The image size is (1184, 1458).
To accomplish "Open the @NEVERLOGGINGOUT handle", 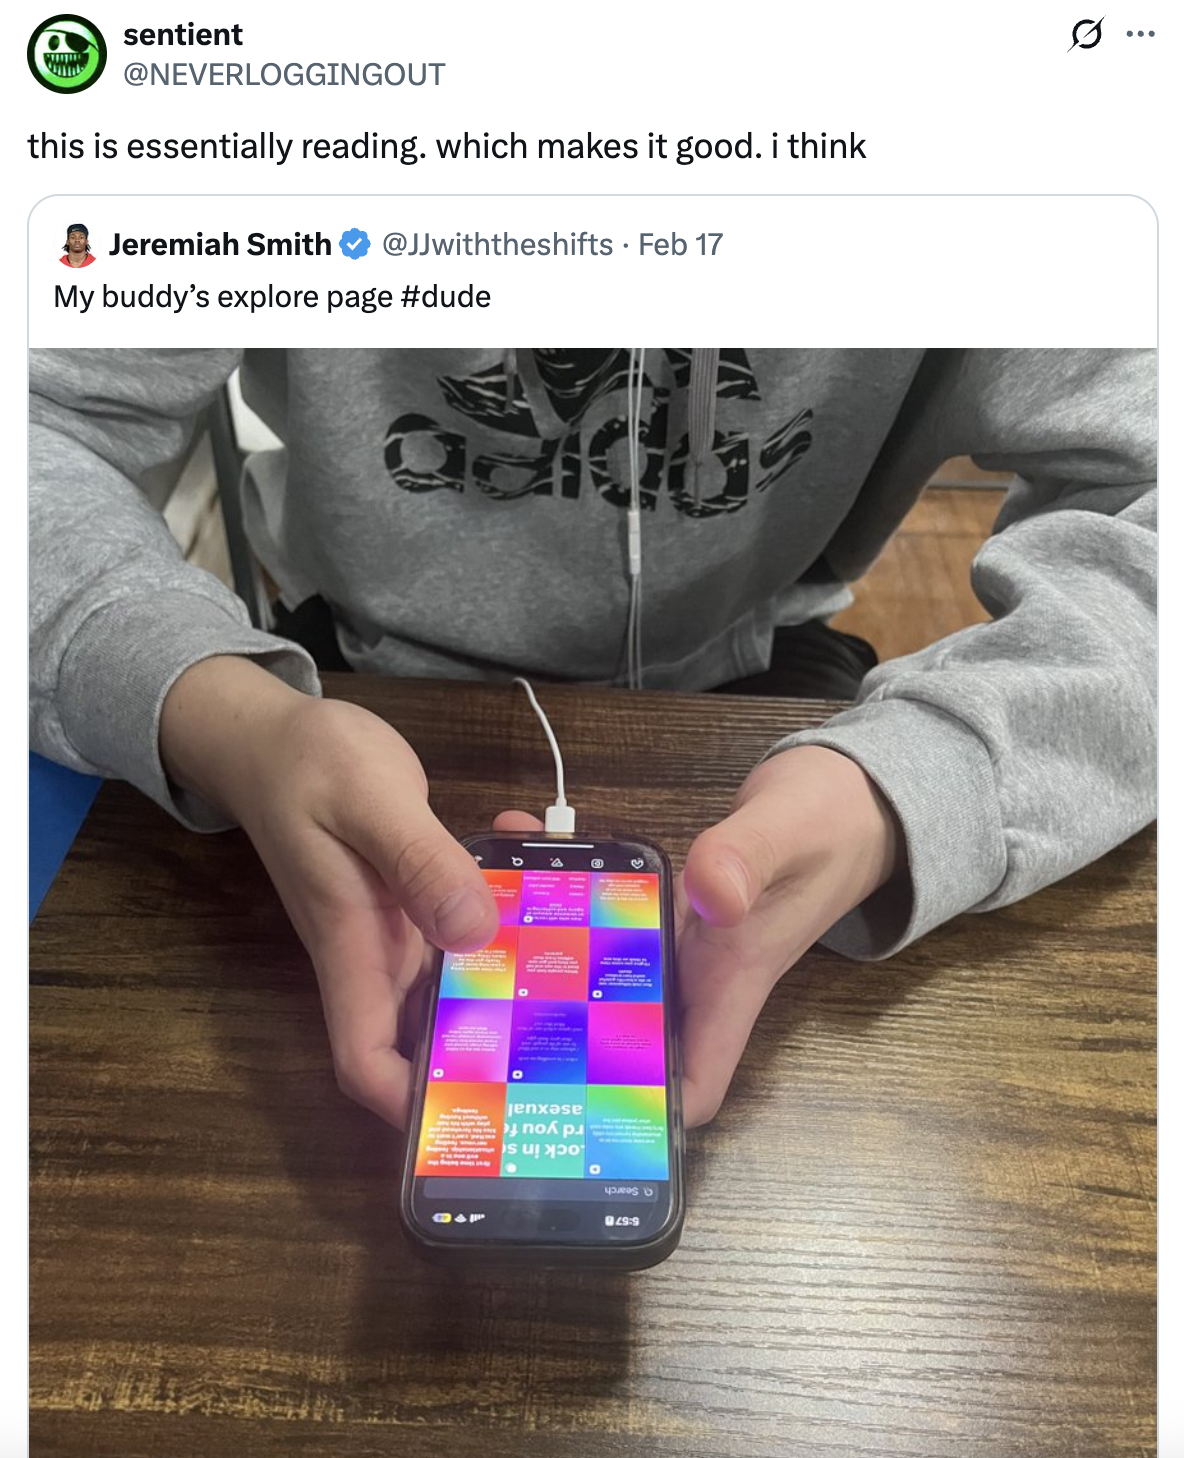I will click(x=284, y=75).
